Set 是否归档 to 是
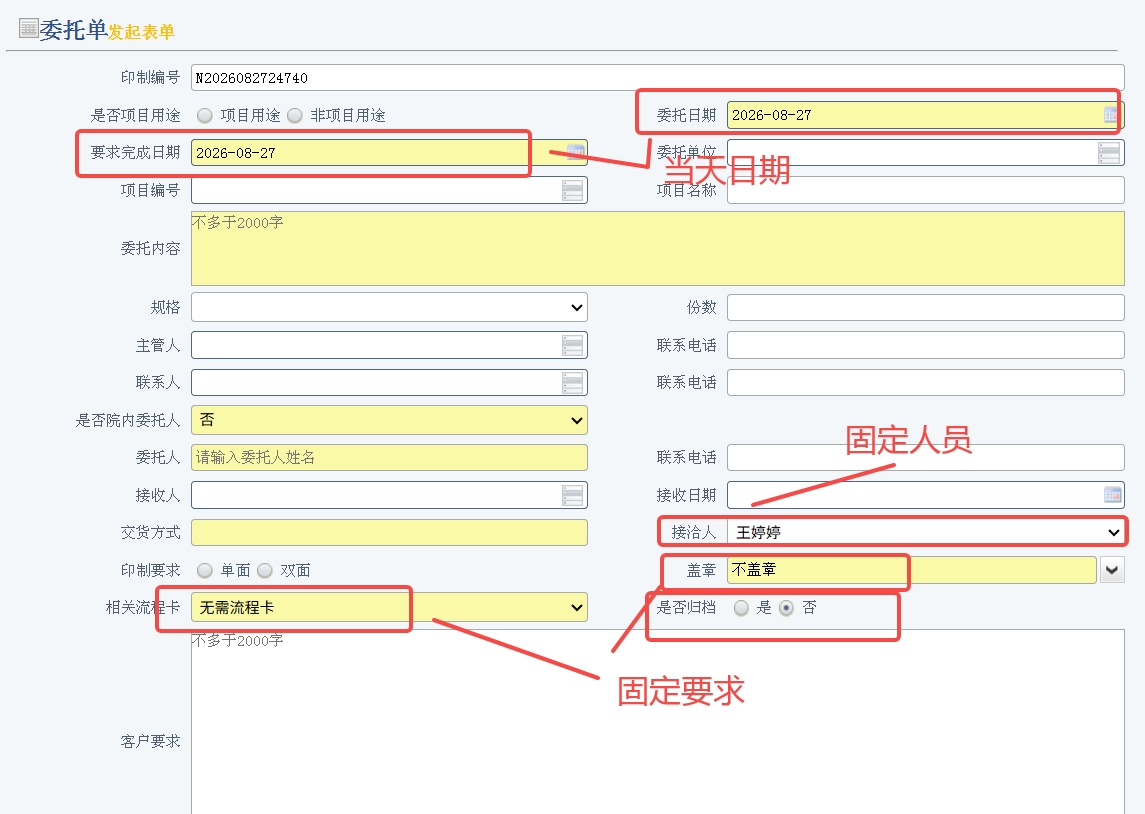The image size is (1145, 814). [741, 607]
